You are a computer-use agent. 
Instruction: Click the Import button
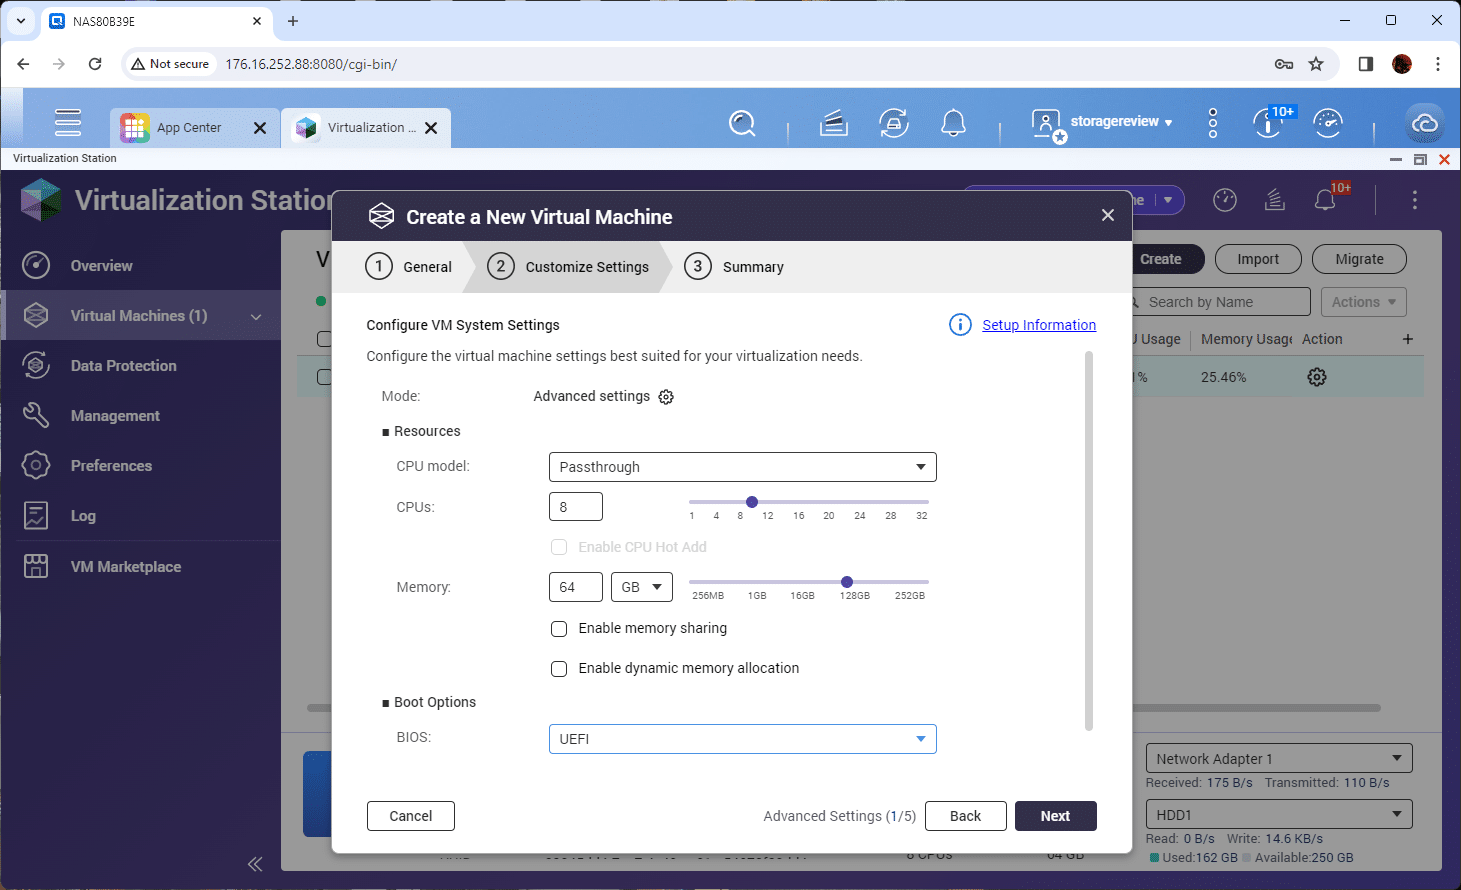(1258, 259)
